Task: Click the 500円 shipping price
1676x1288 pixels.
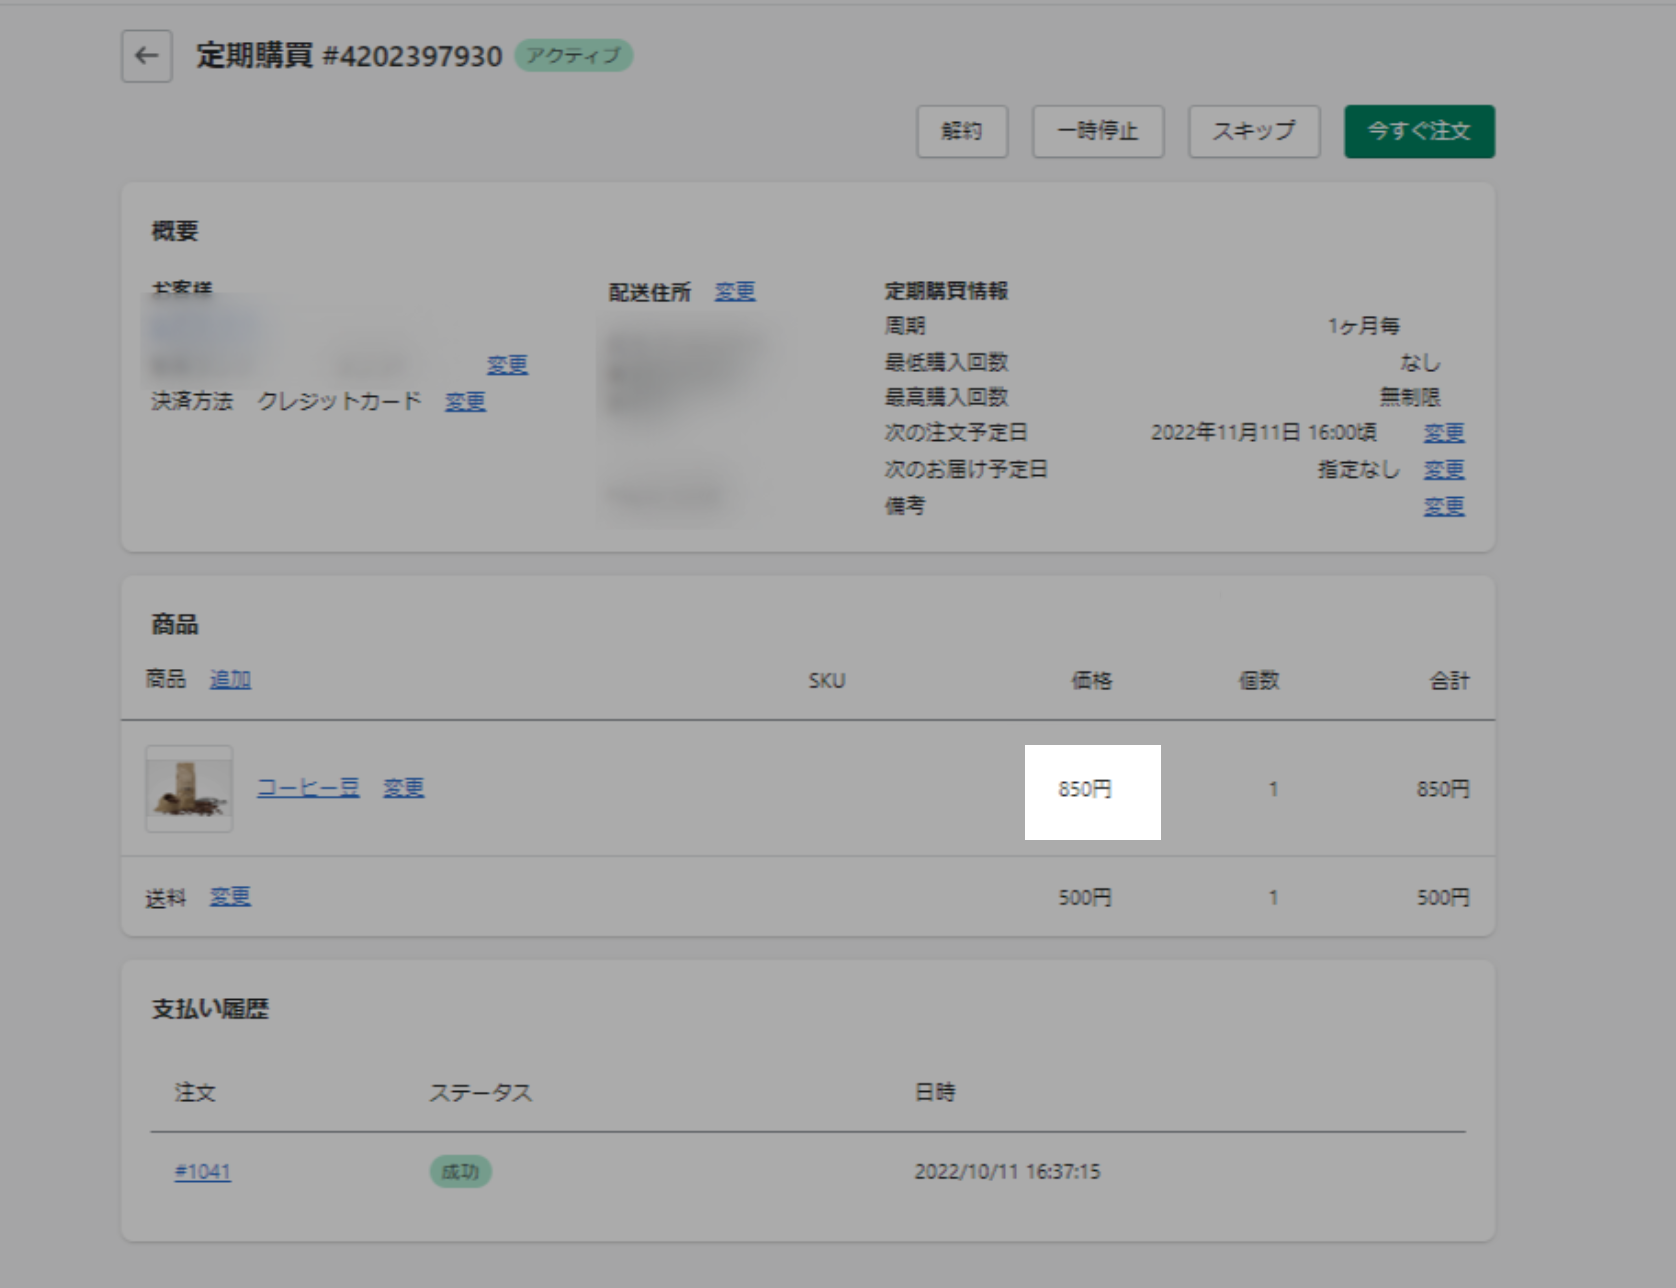Action: [x=1085, y=897]
